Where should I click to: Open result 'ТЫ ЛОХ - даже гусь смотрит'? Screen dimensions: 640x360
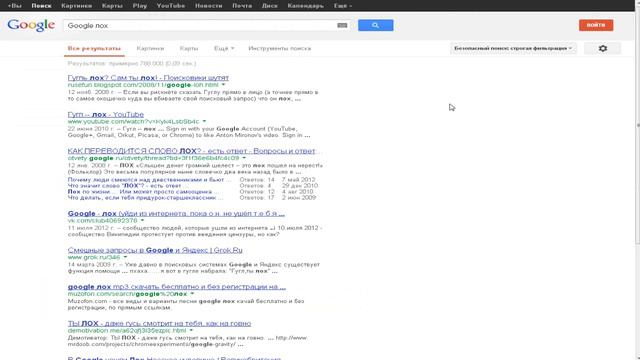coord(159,323)
